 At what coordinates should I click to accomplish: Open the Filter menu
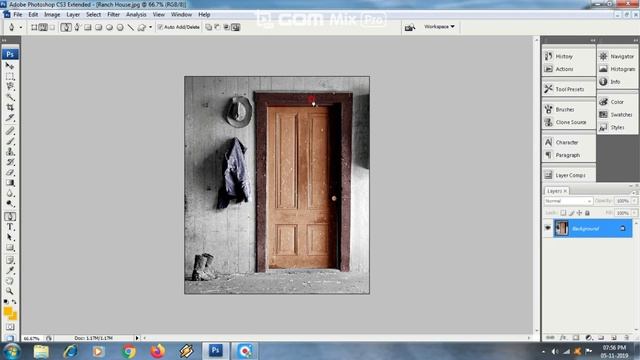113,15
